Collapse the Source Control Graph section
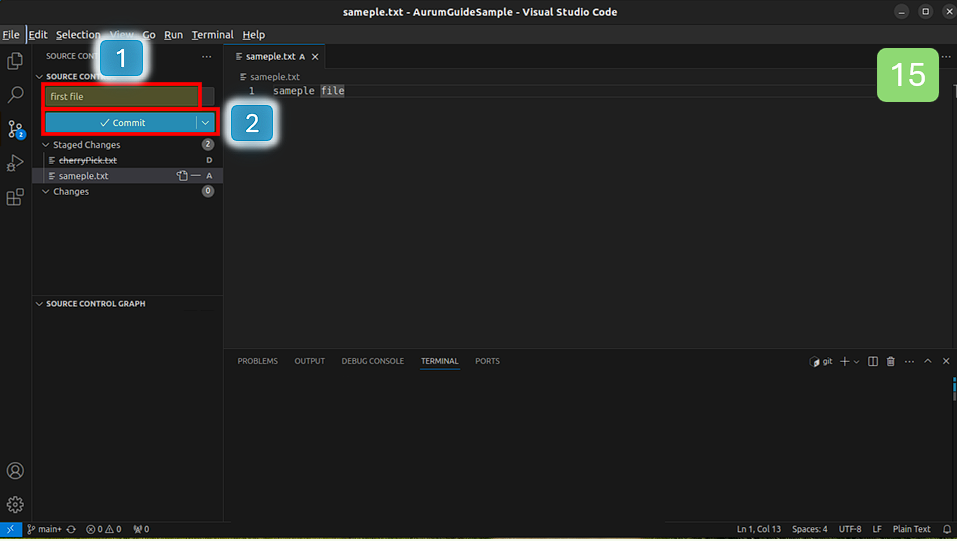Image resolution: width=957 pixels, height=541 pixels. (39, 303)
